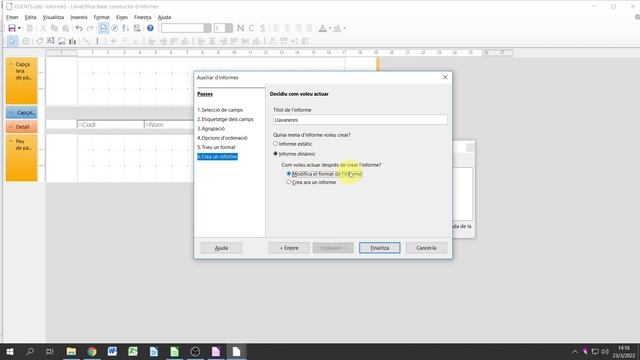Apply bold with the N icon

pos(240,28)
